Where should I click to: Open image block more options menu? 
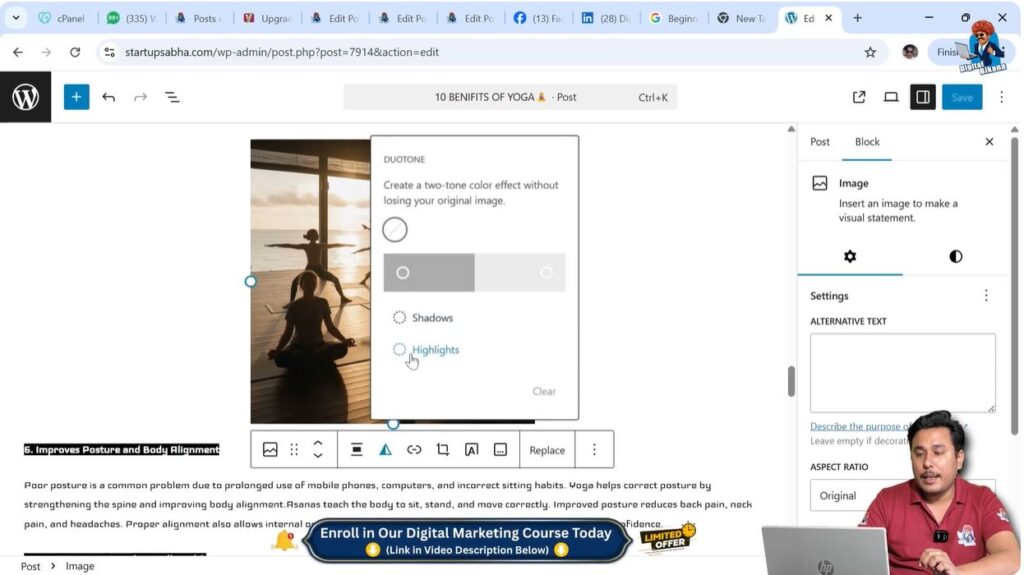coord(594,450)
